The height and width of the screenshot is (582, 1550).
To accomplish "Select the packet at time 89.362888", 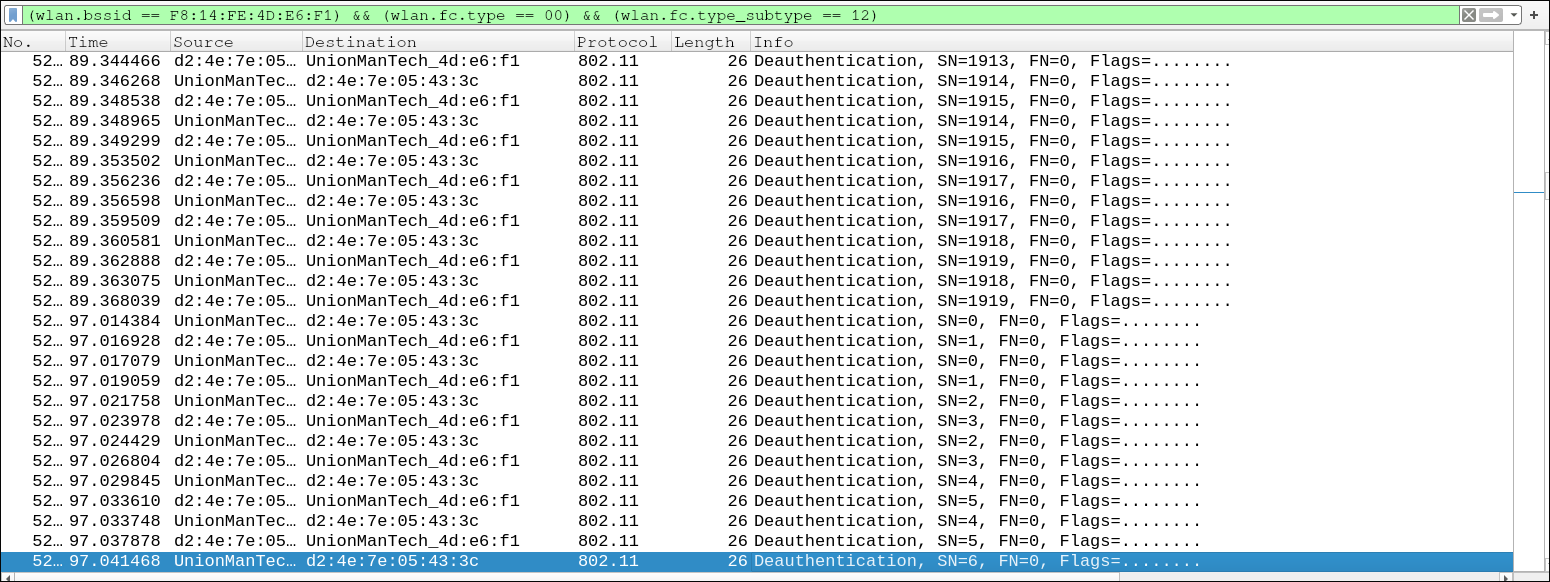I will point(757,261).
